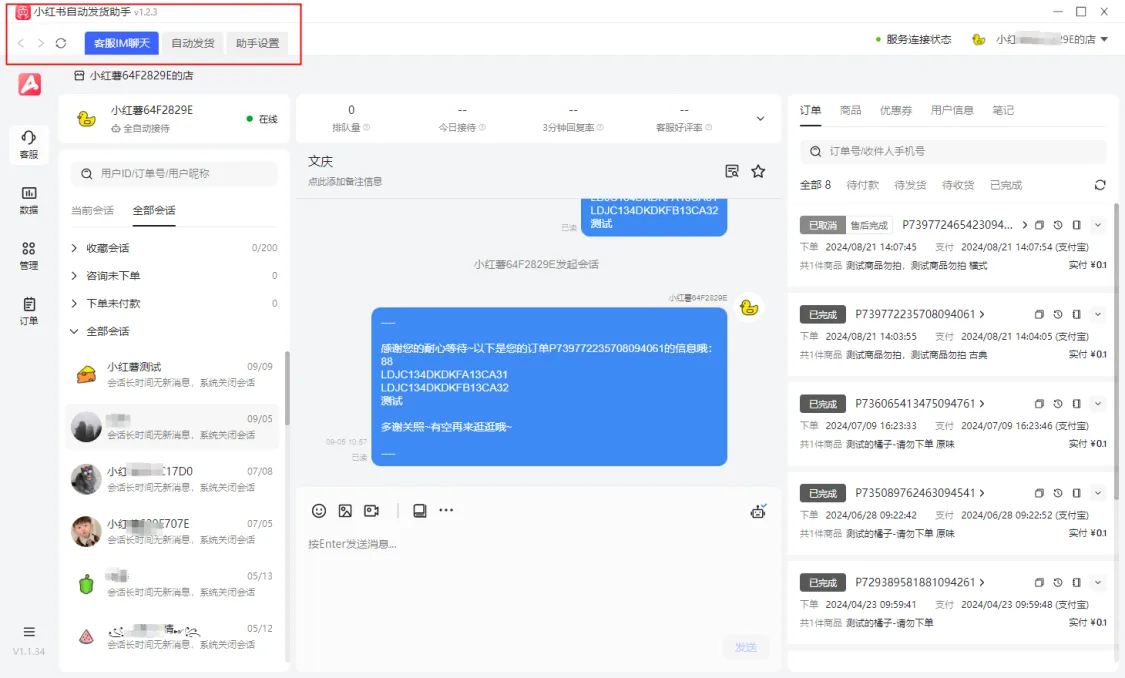Click 点此添加备注信息 under 文庆
Viewport: 1125px width, 678px height.
[x=345, y=182]
